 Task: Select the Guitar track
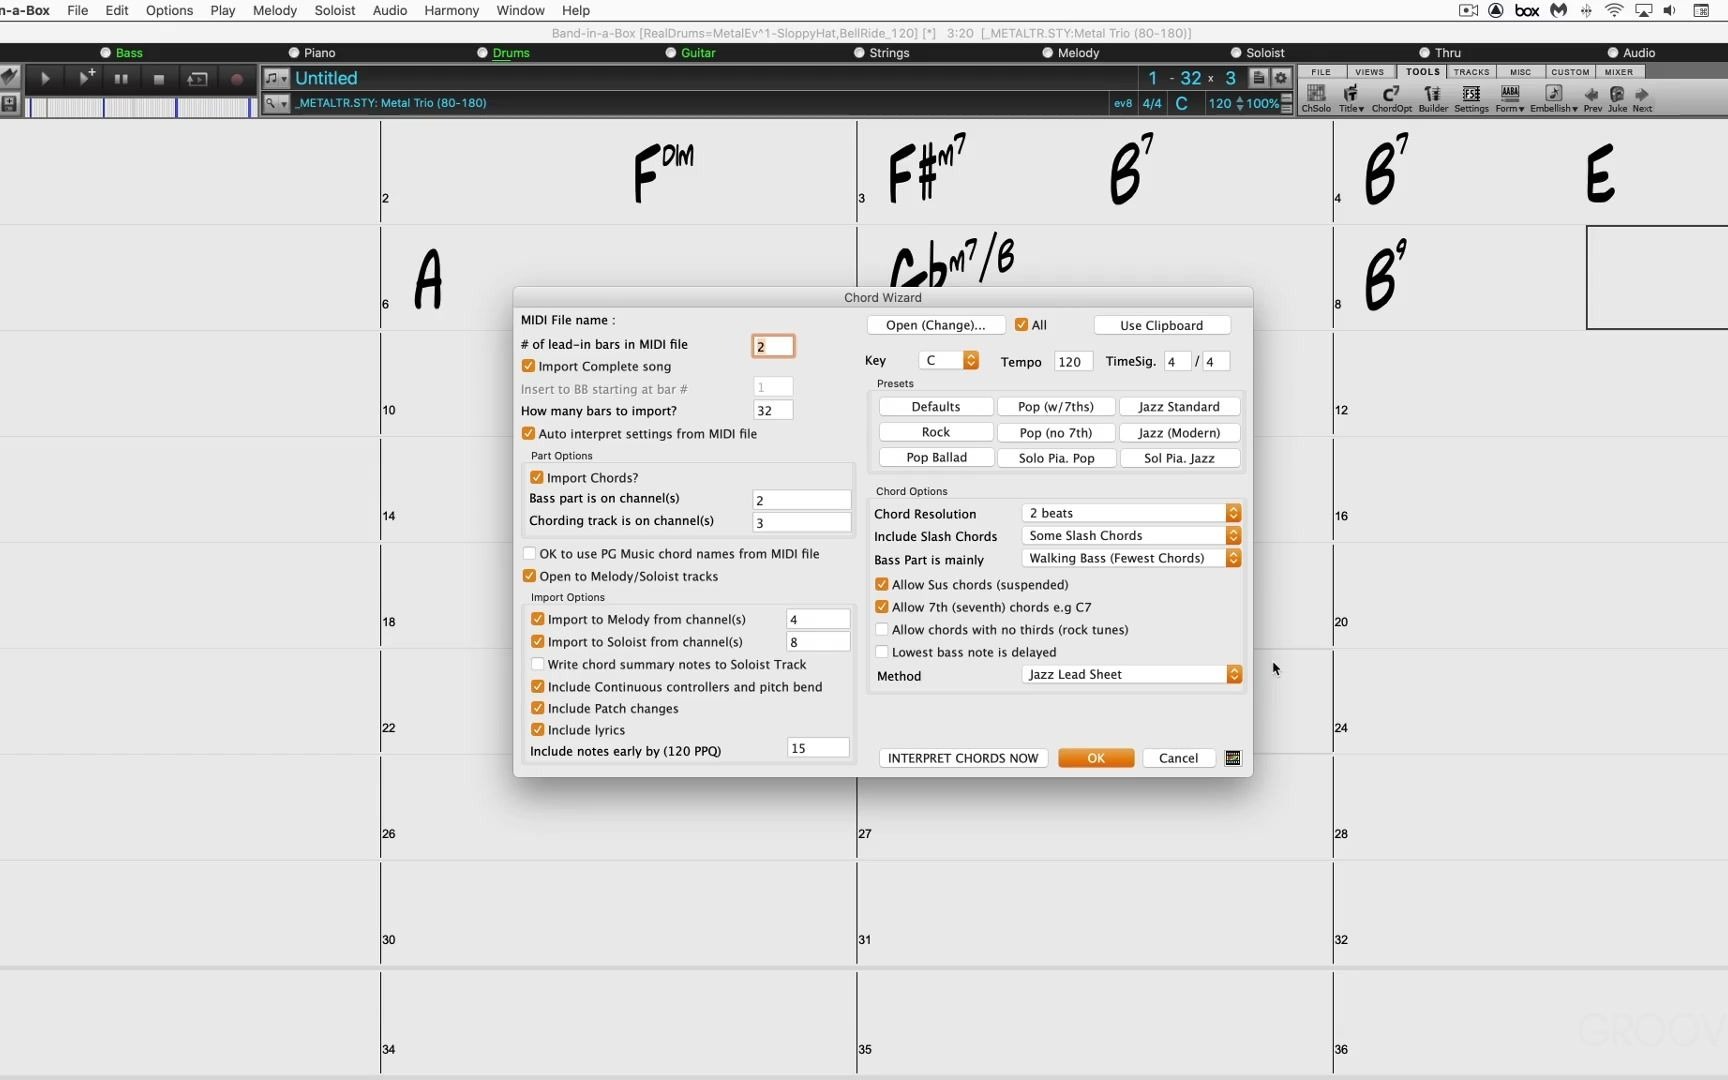(690, 53)
